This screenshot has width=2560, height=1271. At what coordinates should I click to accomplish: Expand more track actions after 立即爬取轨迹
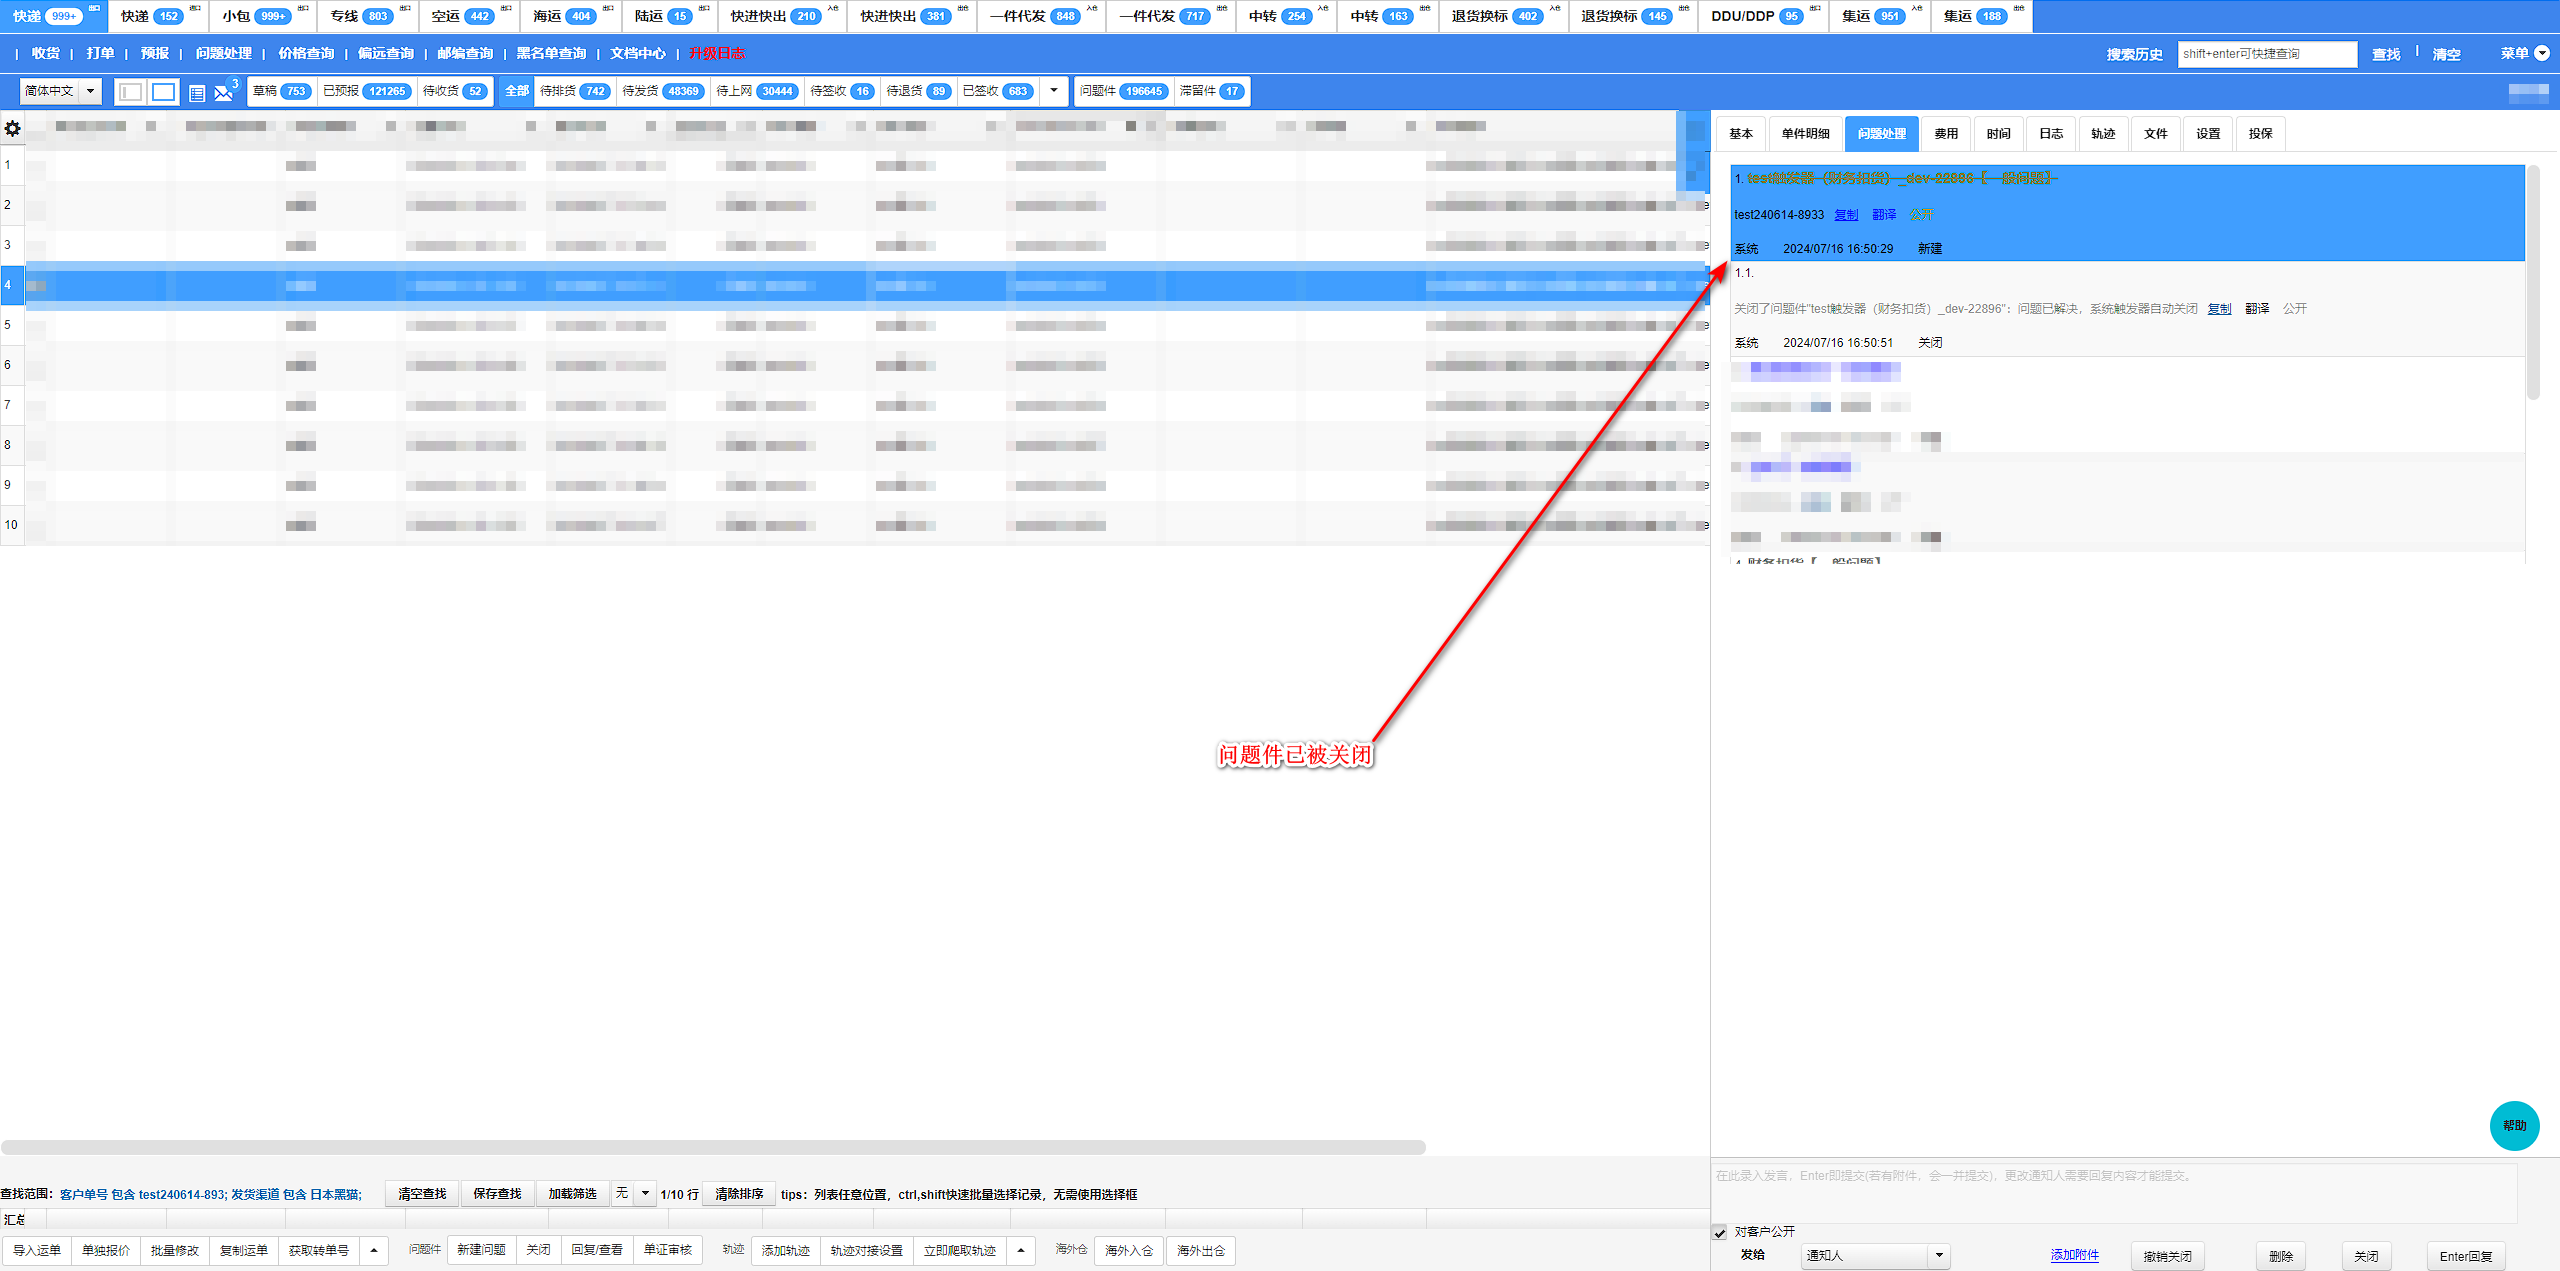click(1020, 1250)
